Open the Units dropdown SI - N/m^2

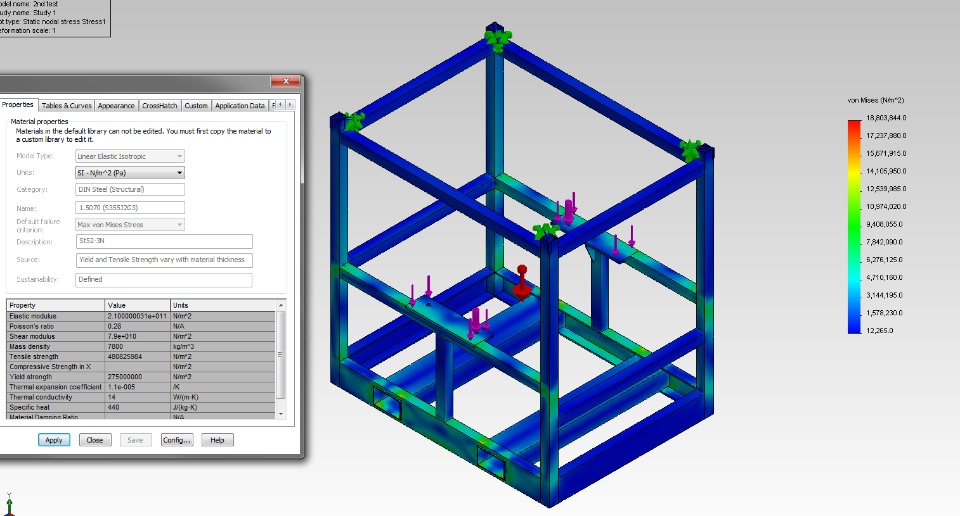tap(130, 173)
